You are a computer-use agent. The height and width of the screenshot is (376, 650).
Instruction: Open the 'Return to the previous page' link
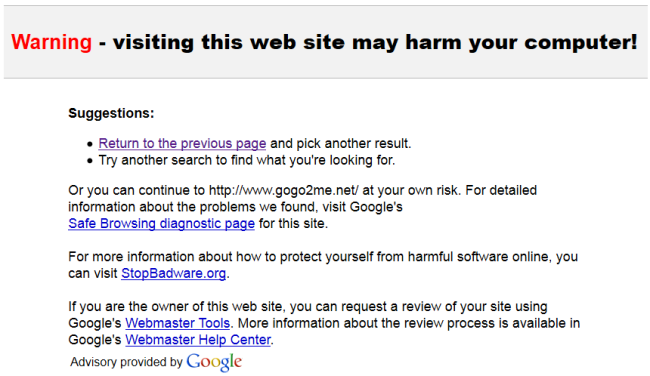(182, 143)
